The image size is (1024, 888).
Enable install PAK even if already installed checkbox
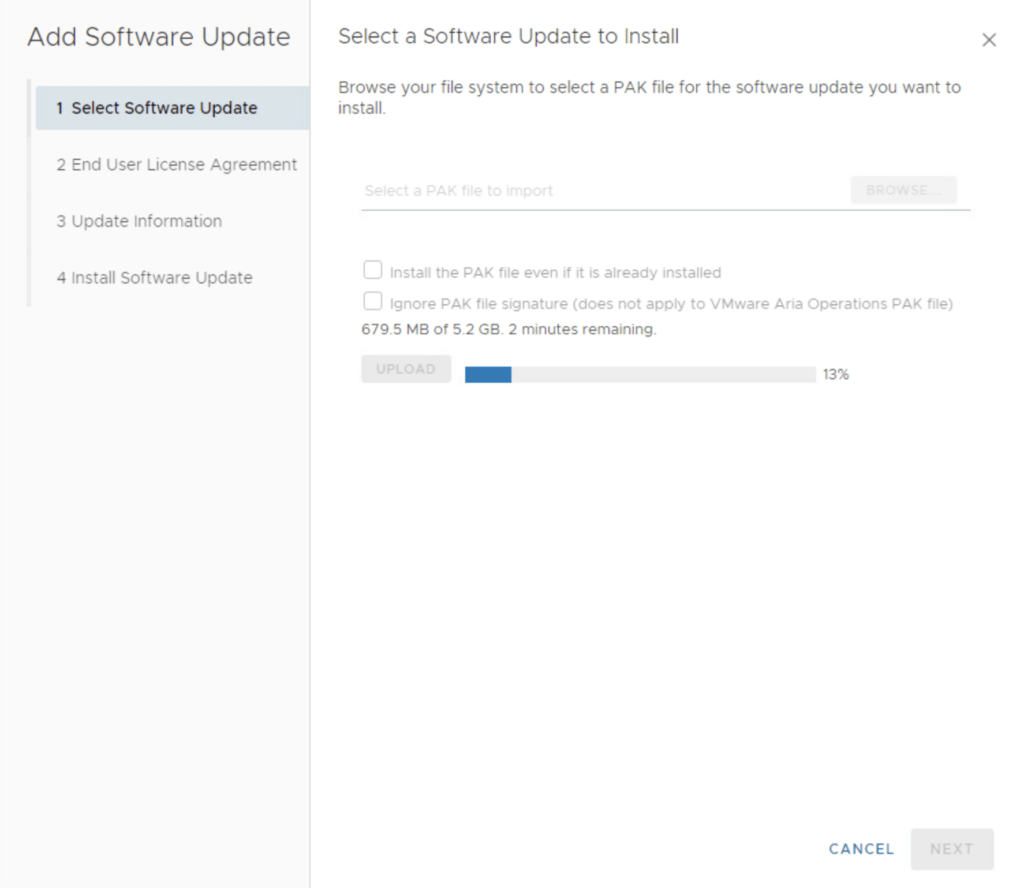coord(373,271)
